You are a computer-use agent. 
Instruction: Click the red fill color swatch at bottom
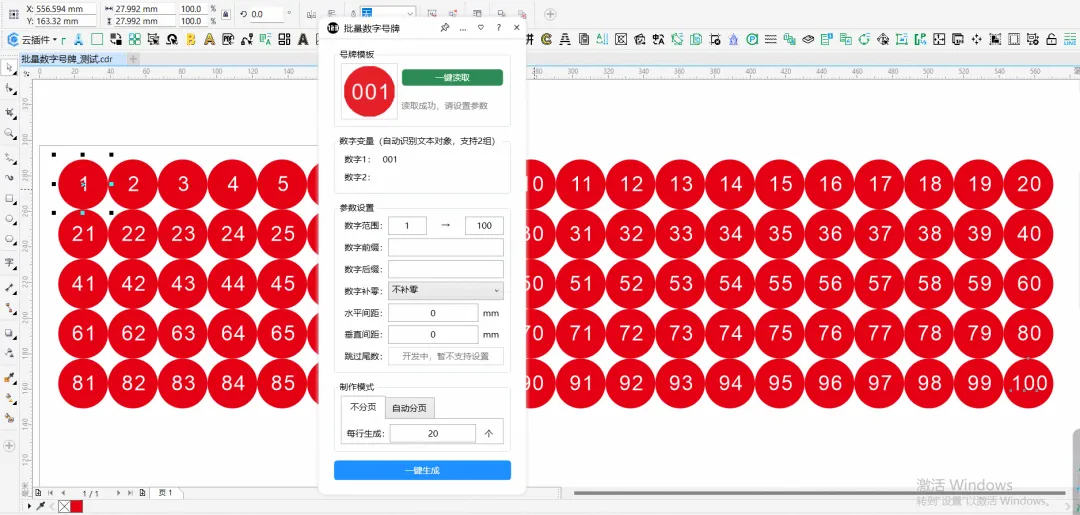coord(76,507)
